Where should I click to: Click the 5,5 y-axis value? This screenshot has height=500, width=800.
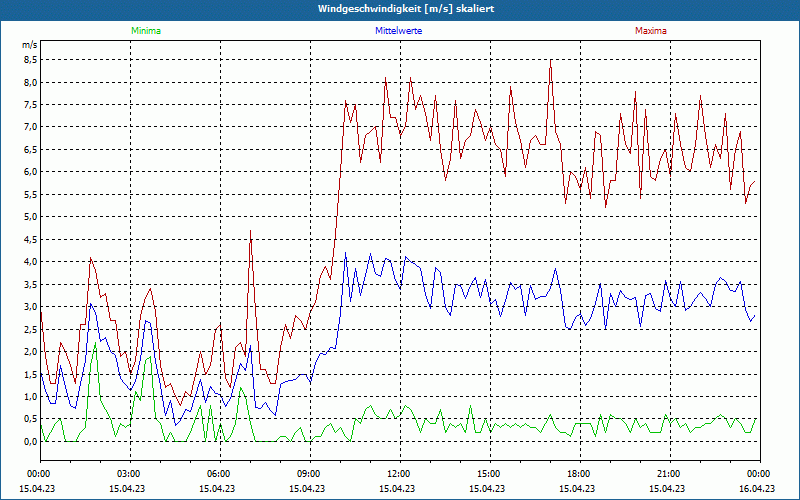click(31, 194)
